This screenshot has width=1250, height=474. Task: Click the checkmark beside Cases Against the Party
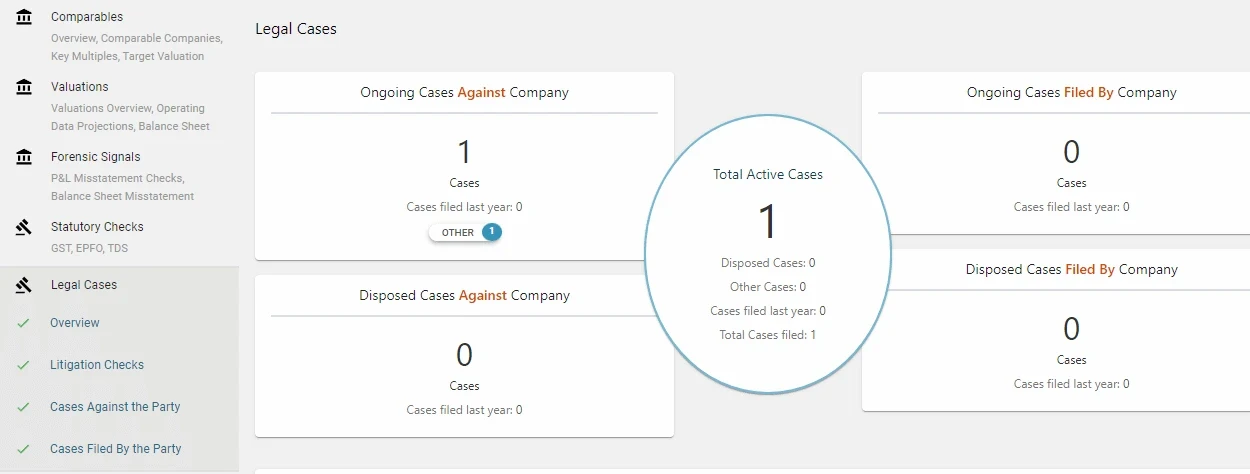pyautogui.click(x=24, y=407)
